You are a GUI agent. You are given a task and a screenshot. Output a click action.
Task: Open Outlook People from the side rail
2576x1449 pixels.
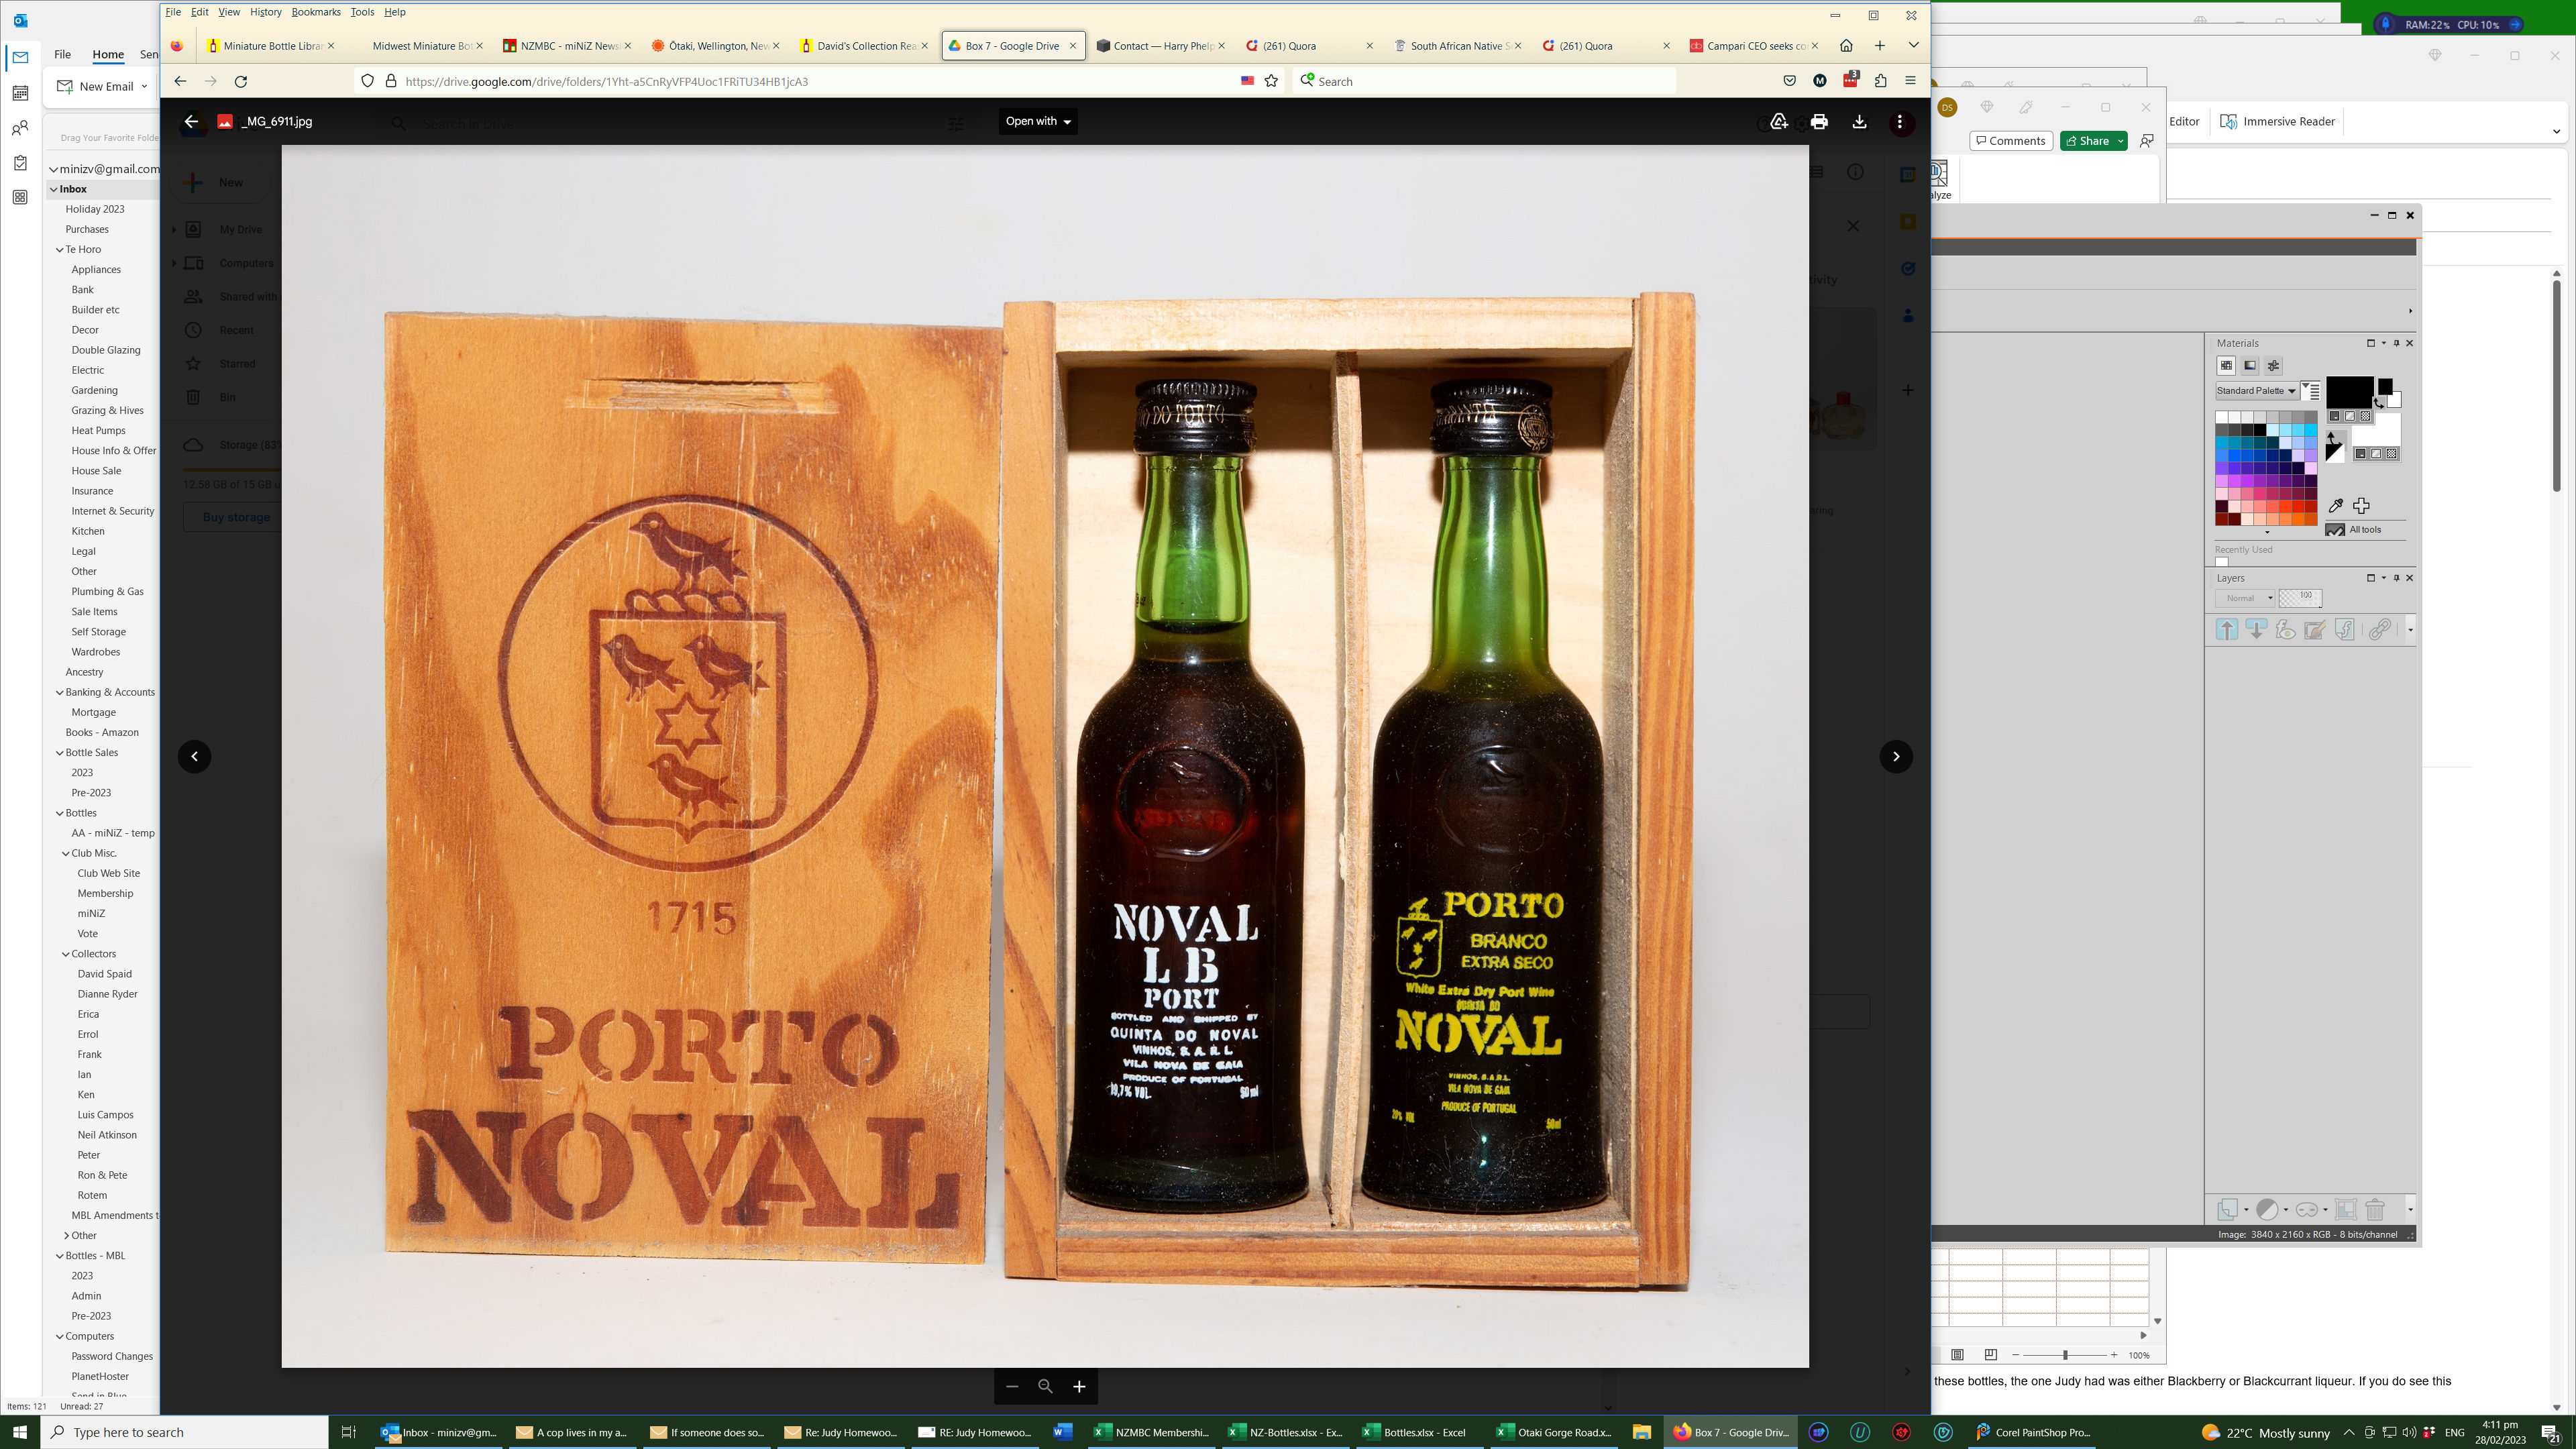pyautogui.click(x=20, y=128)
